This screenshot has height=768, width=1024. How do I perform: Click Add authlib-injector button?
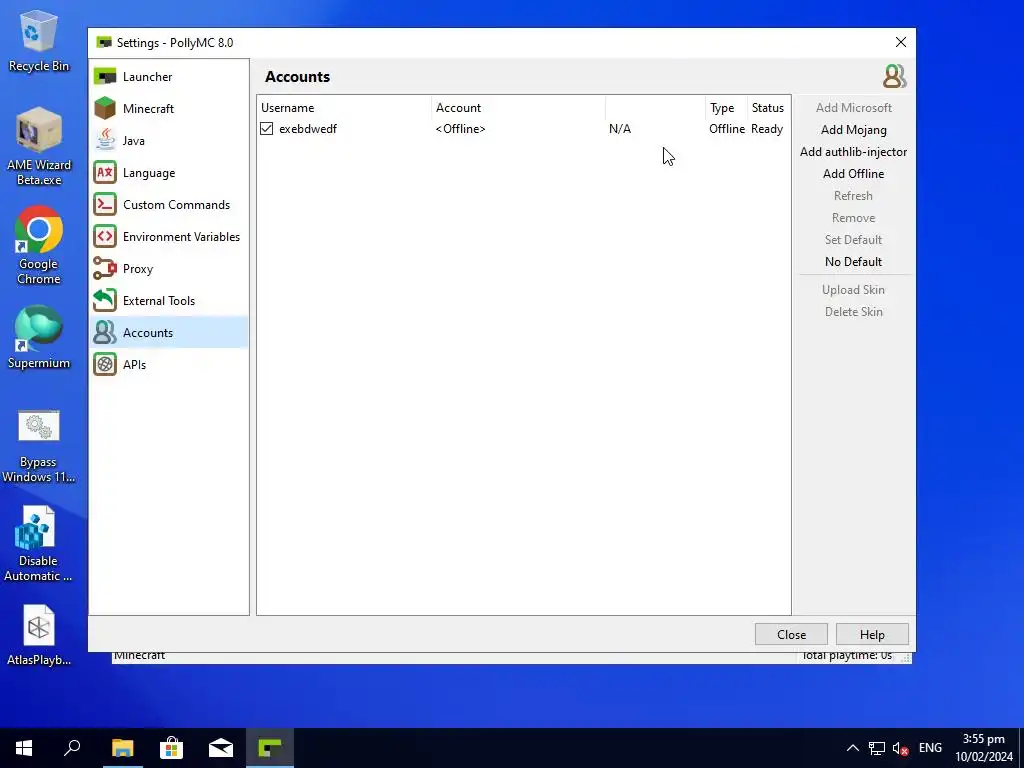[854, 152]
